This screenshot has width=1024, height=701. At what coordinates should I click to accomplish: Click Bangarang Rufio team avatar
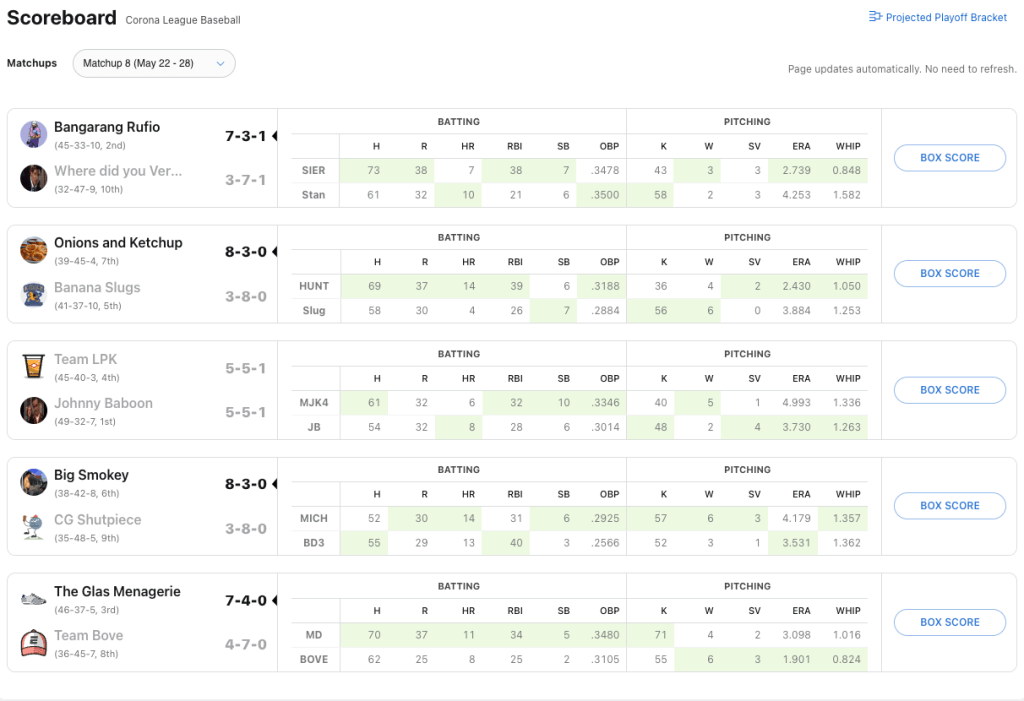click(34, 134)
